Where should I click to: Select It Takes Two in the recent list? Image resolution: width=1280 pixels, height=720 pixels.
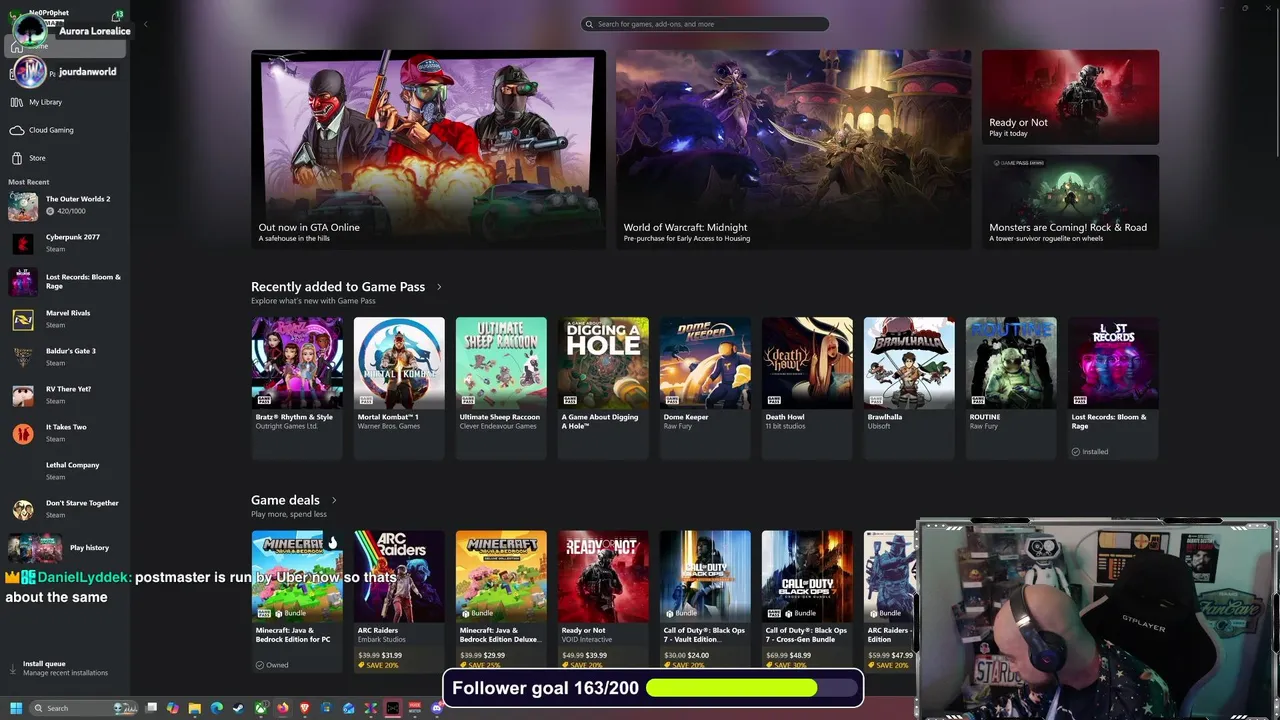66,433
